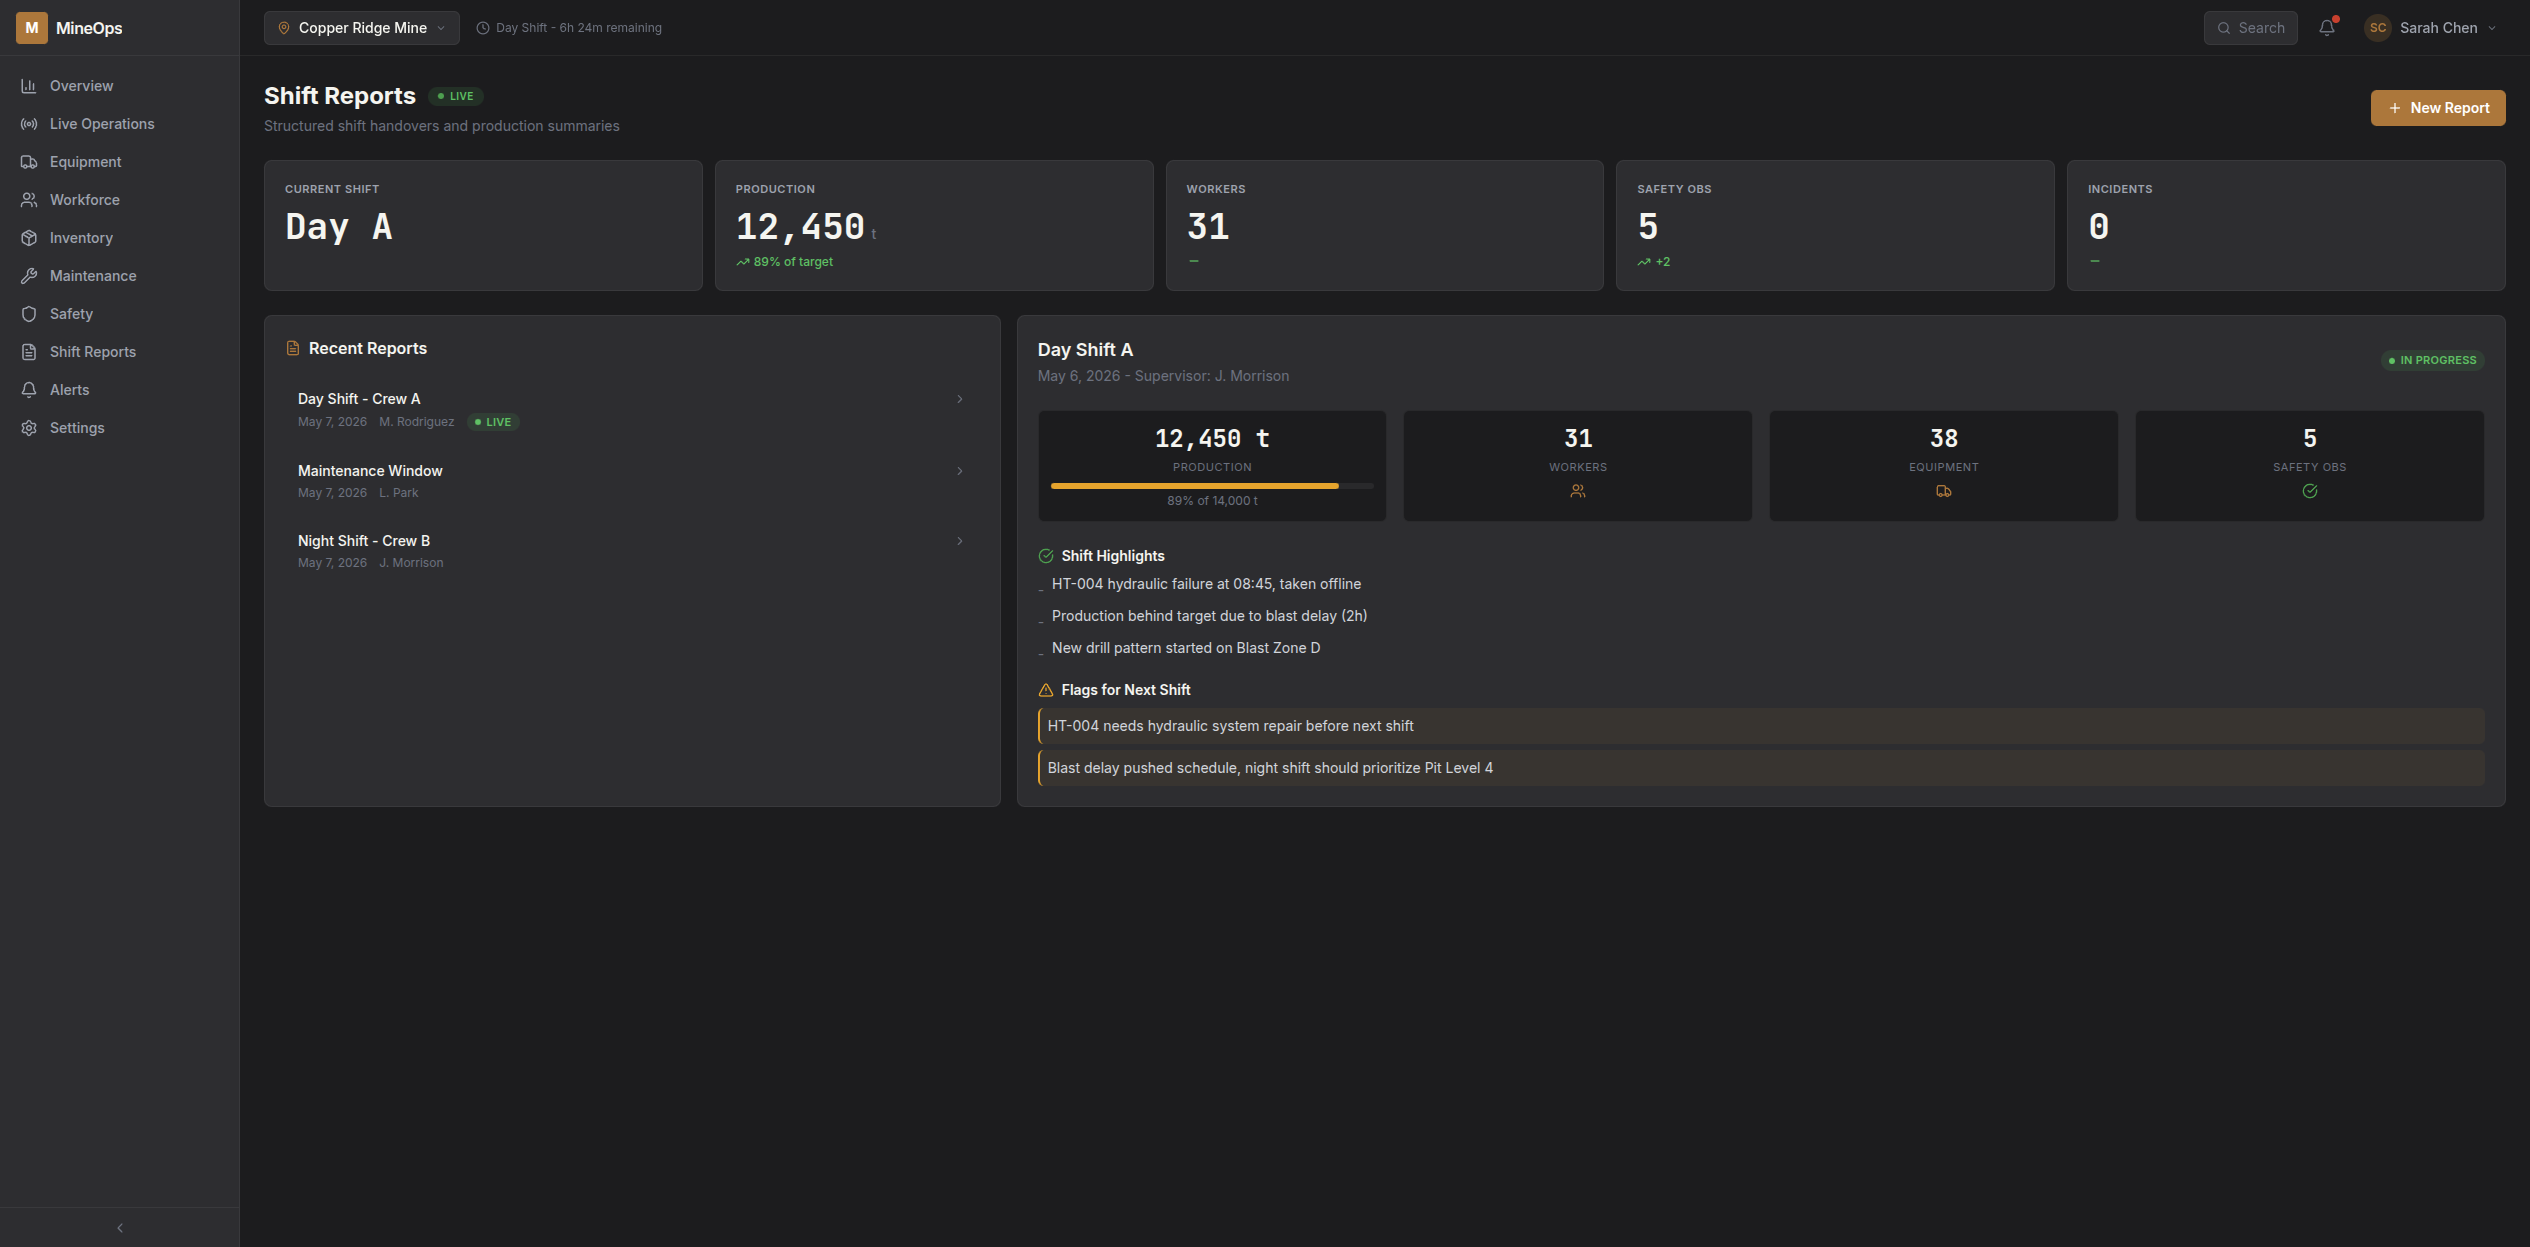Click the Overview chart icon in sidebar
The image size is (2530, 1247).
(29, 86)
